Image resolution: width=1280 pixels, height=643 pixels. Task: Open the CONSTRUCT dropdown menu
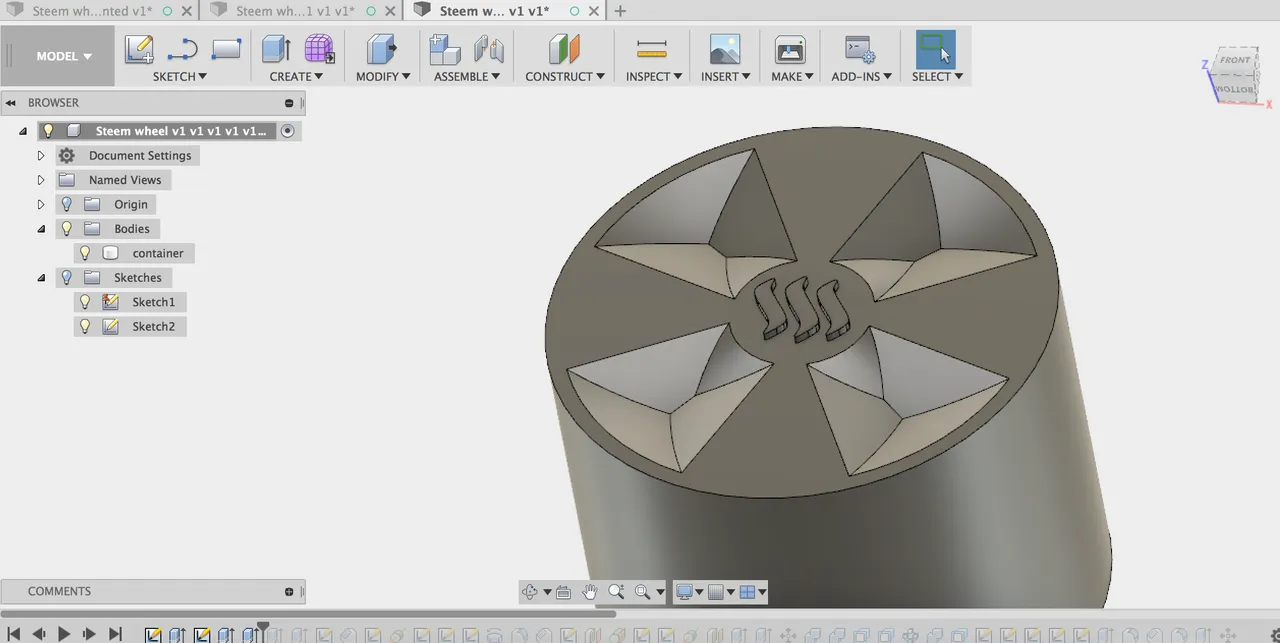[565, 77]
